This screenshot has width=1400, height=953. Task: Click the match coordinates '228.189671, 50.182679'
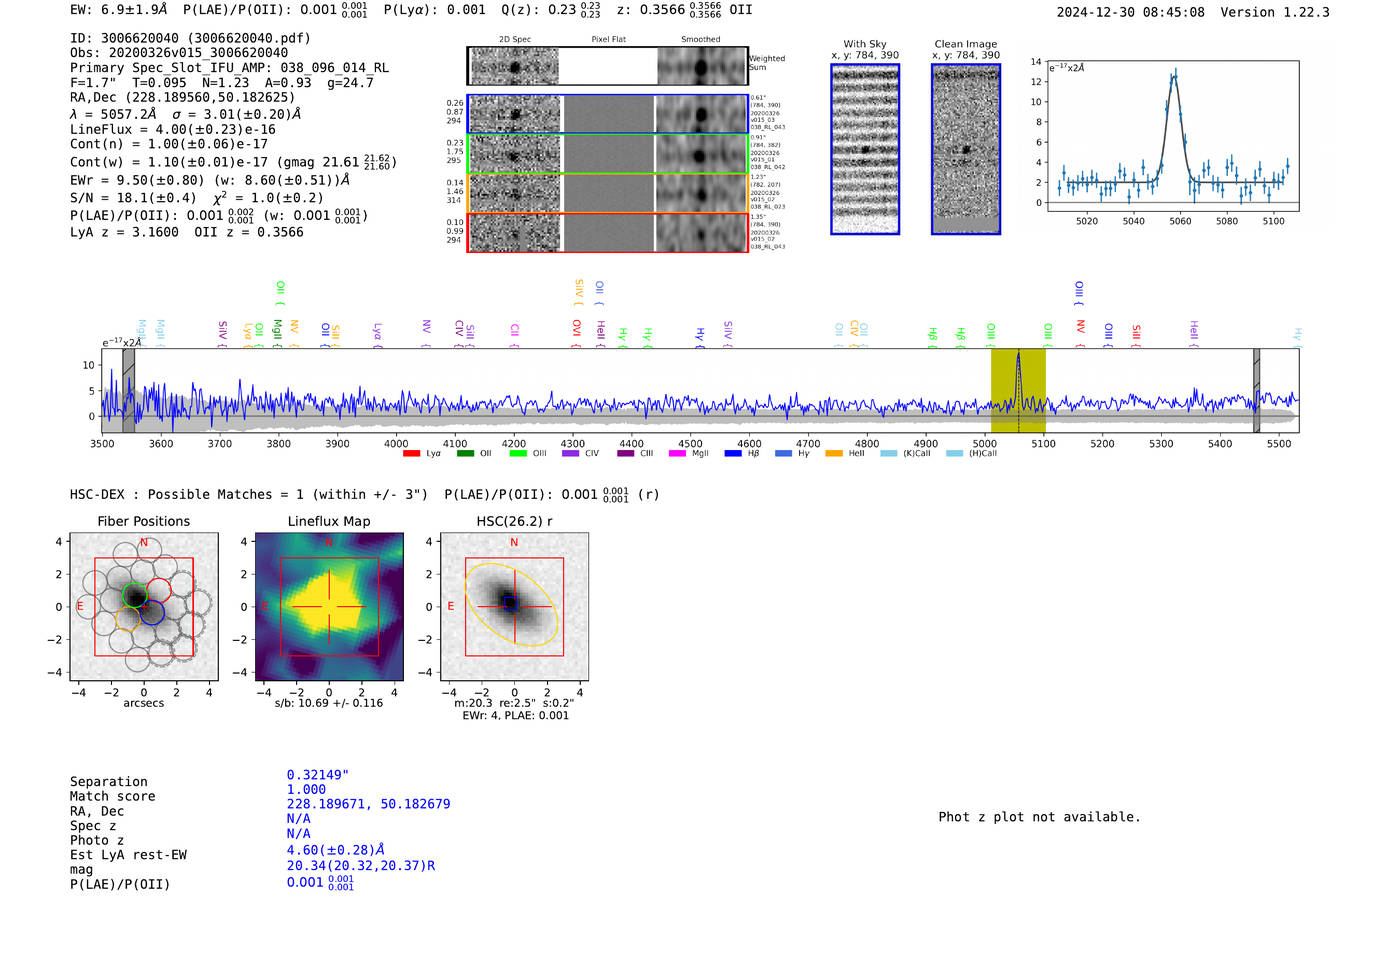click(x=368, y=804)
